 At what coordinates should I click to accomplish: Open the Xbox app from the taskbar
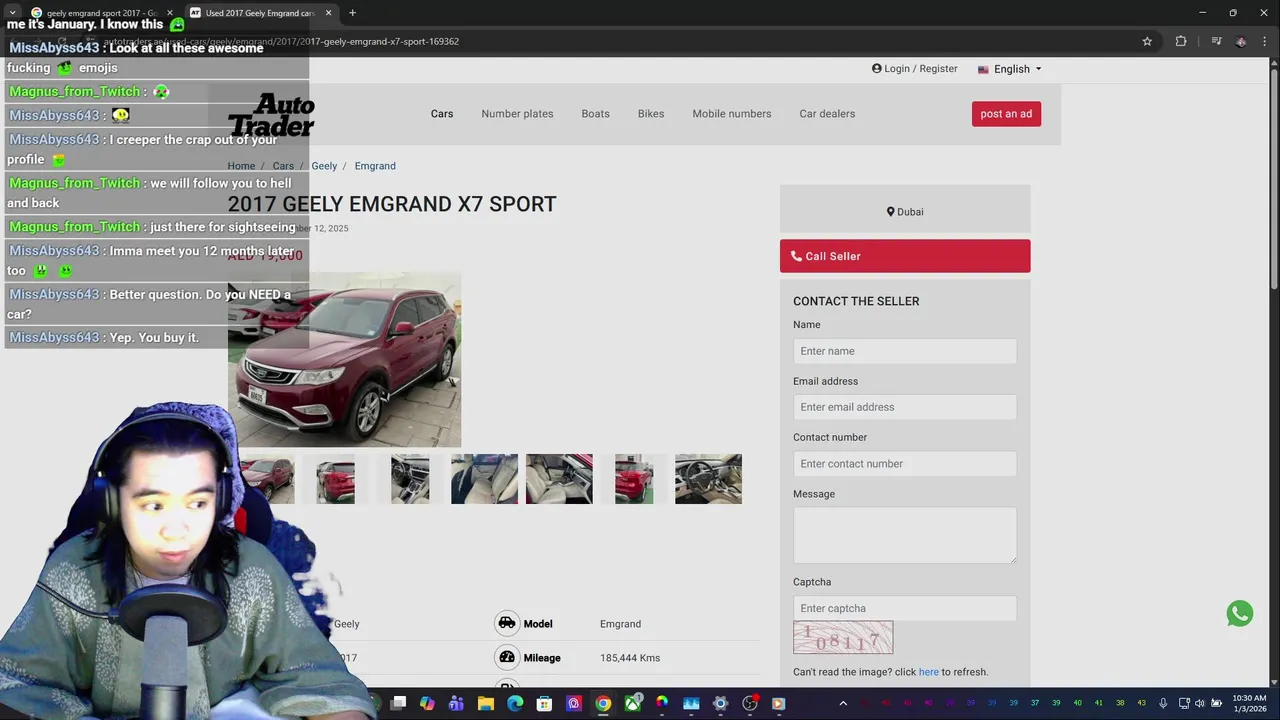(x=632, y=703)
